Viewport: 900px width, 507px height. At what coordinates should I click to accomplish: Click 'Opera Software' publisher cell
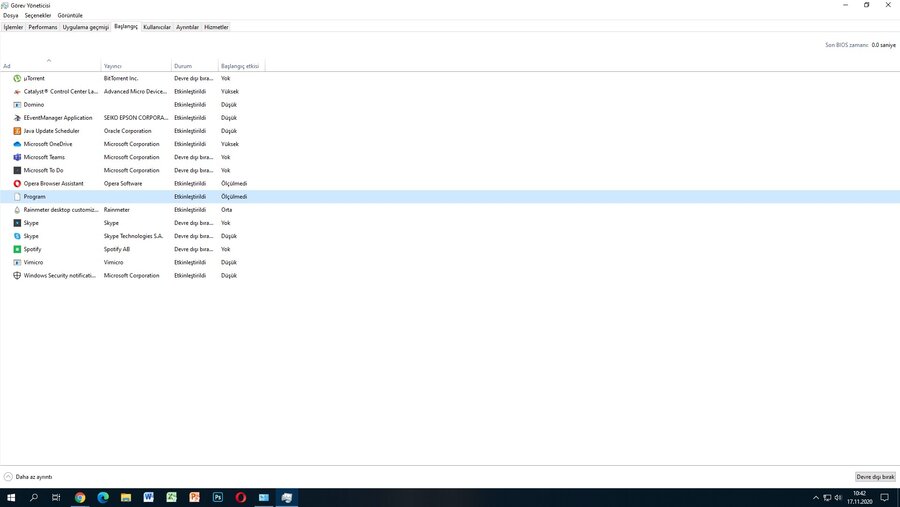[123, 184]
